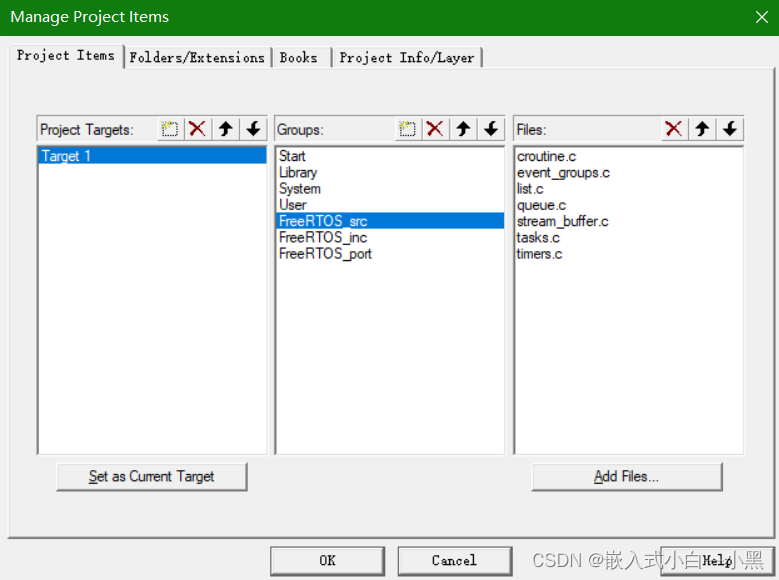Delete the selected project target
Viewport: 779px width, 580px height.
pos(198,129)
